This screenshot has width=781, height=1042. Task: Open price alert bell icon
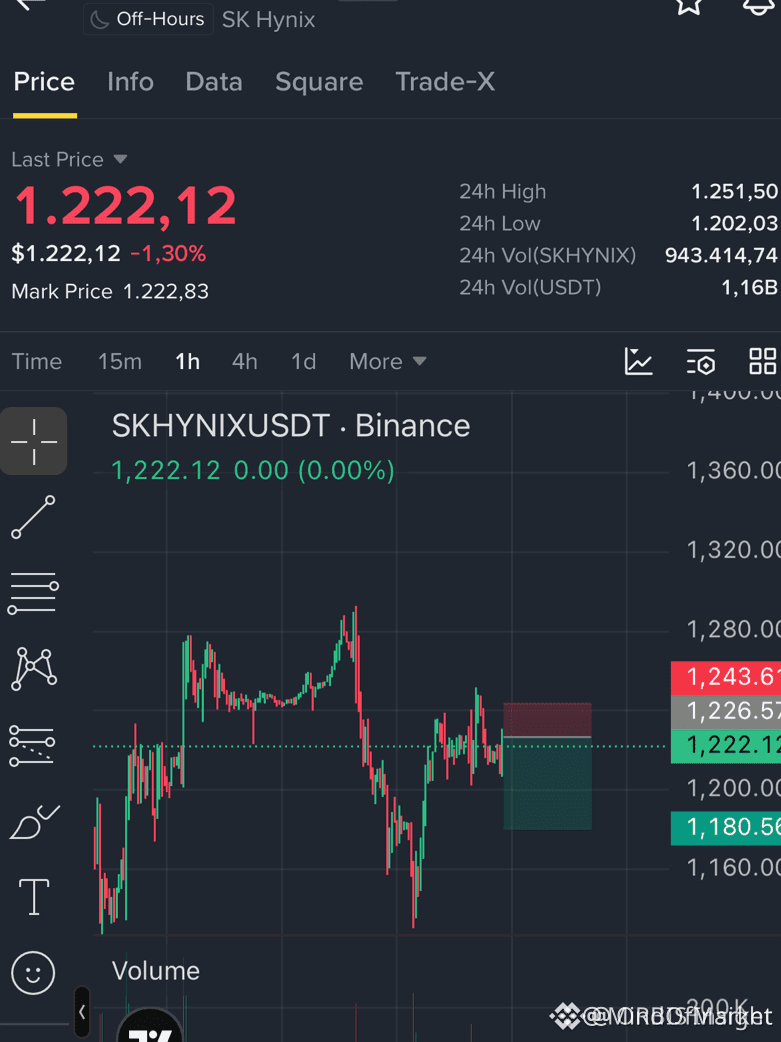pyautogui.click(x=761, y=5)
